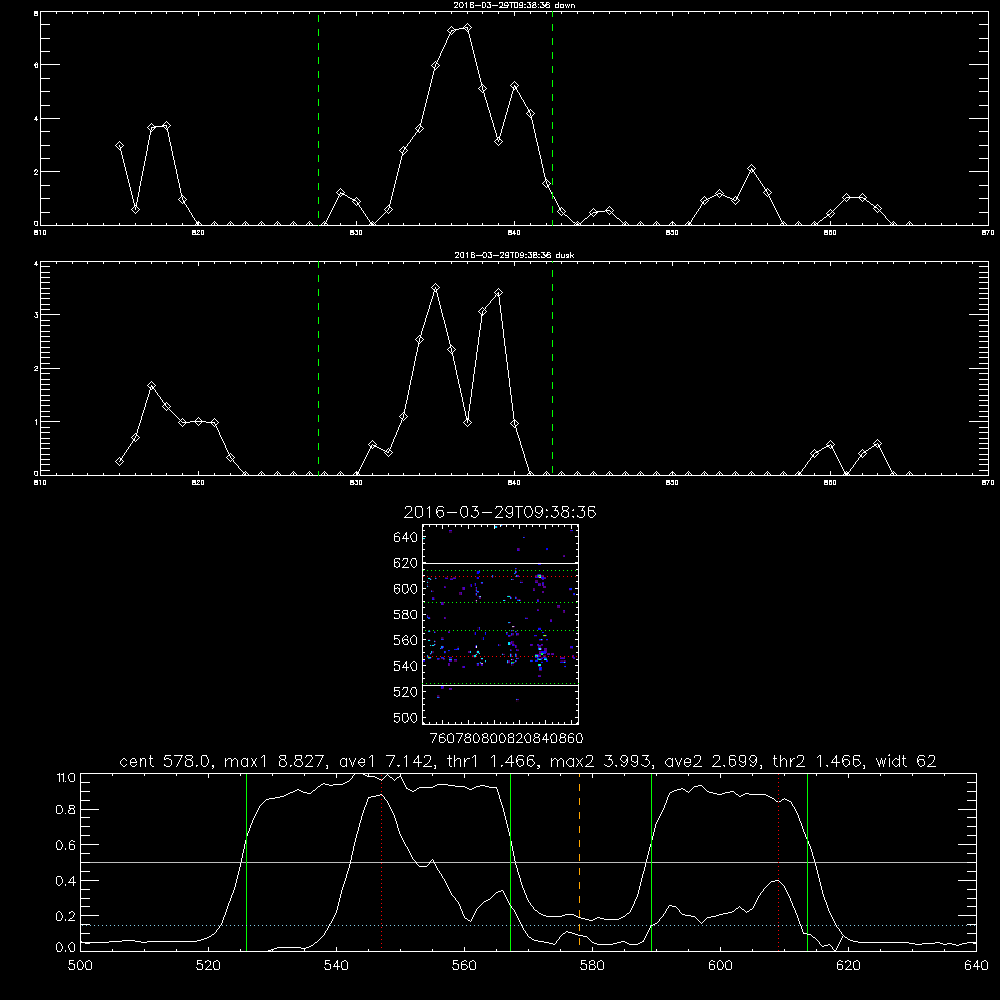Screen dimensions: 1000x1000
Task: Click y-axis label '520' beside the spectral image
Action: [406, 692]
